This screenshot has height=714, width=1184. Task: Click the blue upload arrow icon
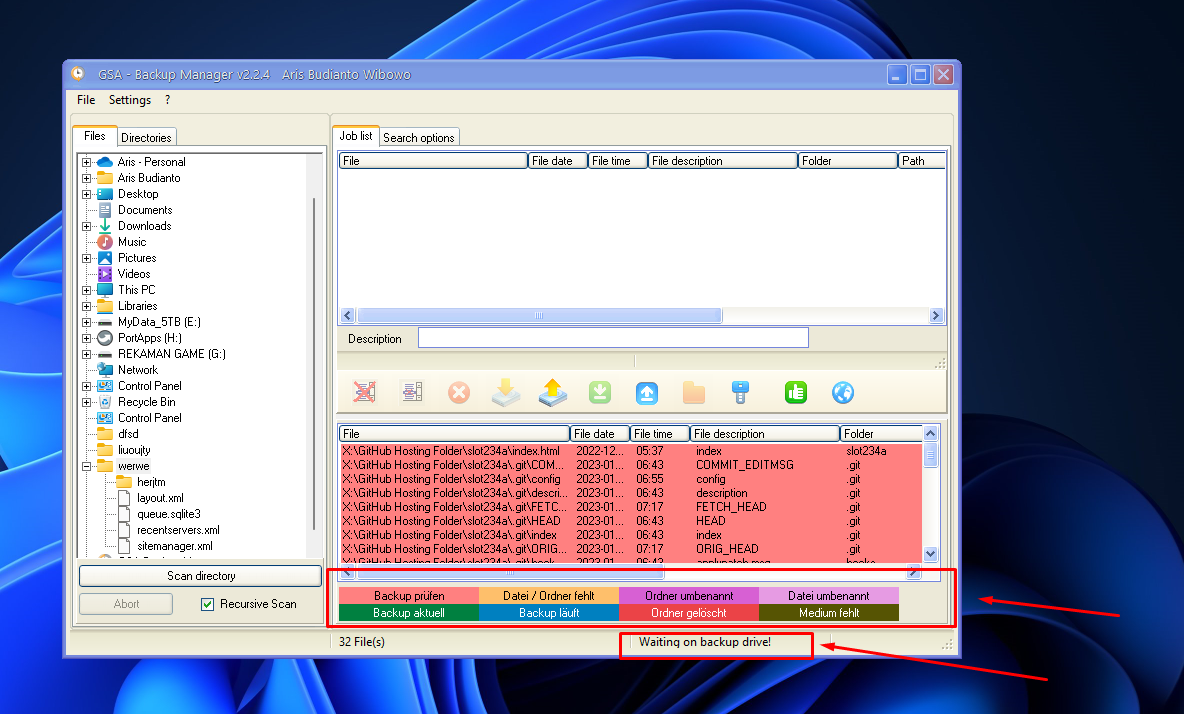pyautogui.click(x=647, y=392)
